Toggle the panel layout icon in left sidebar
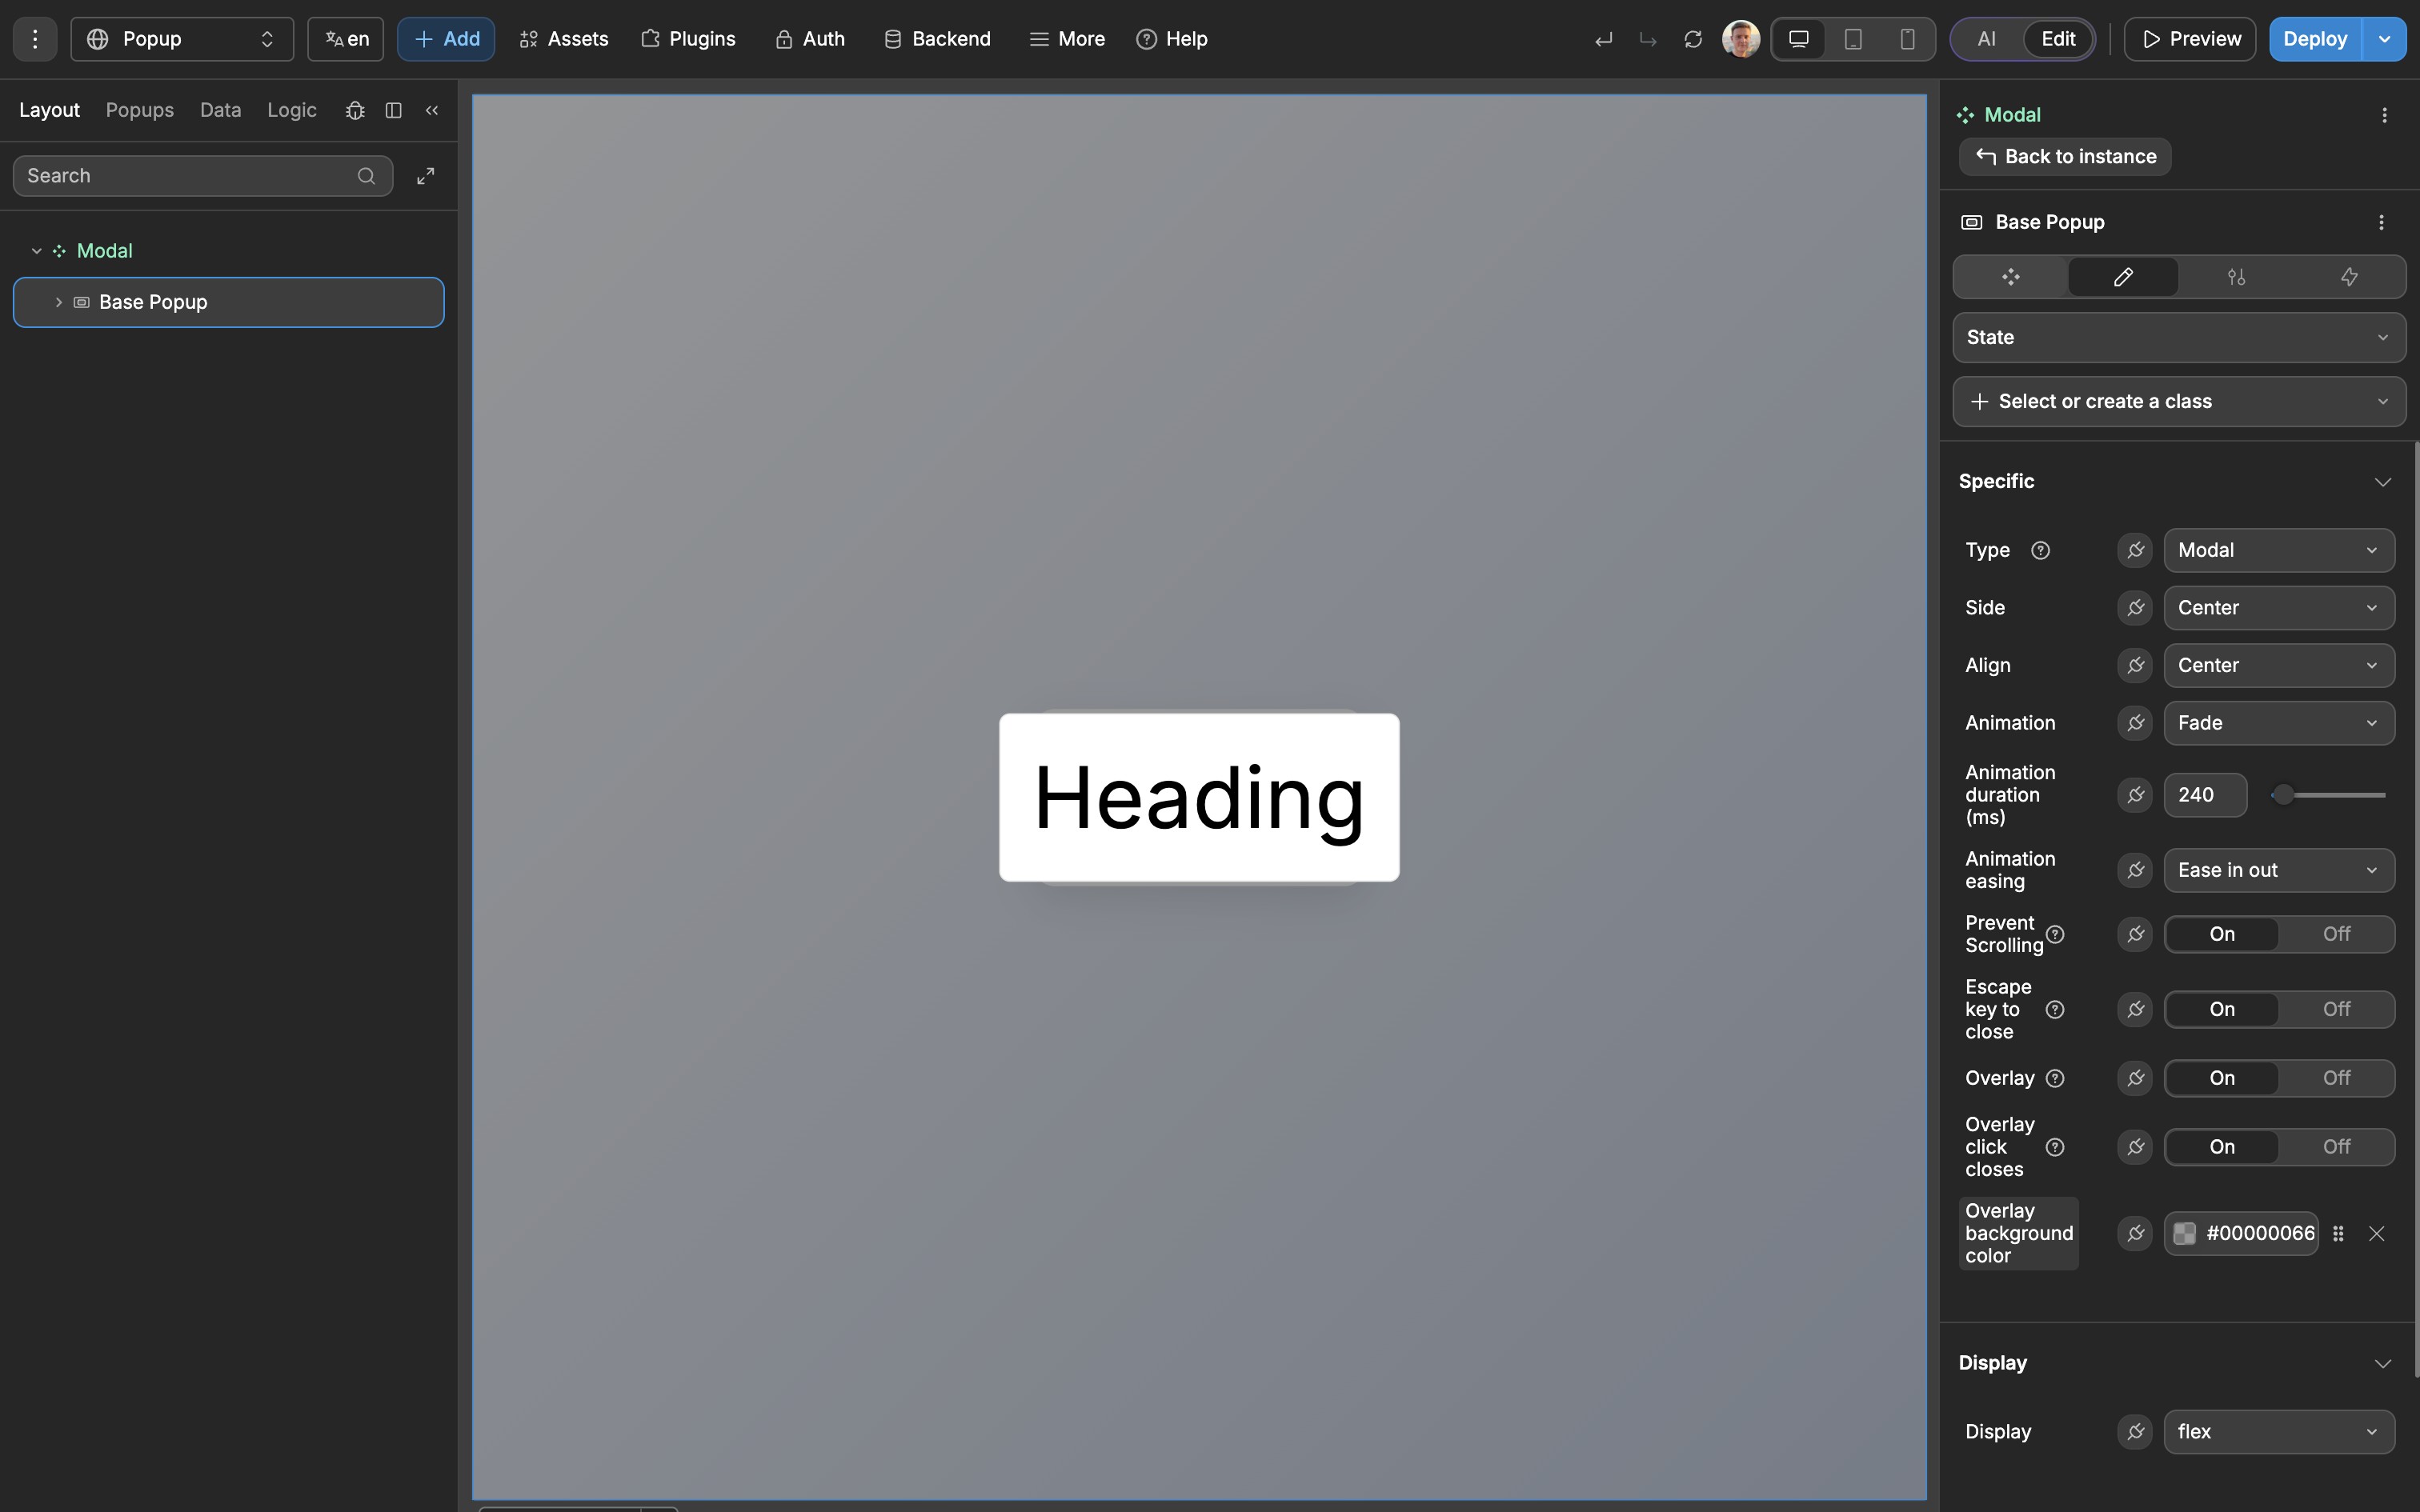Screen dimensions: 2420x1512 coord(394,110)
